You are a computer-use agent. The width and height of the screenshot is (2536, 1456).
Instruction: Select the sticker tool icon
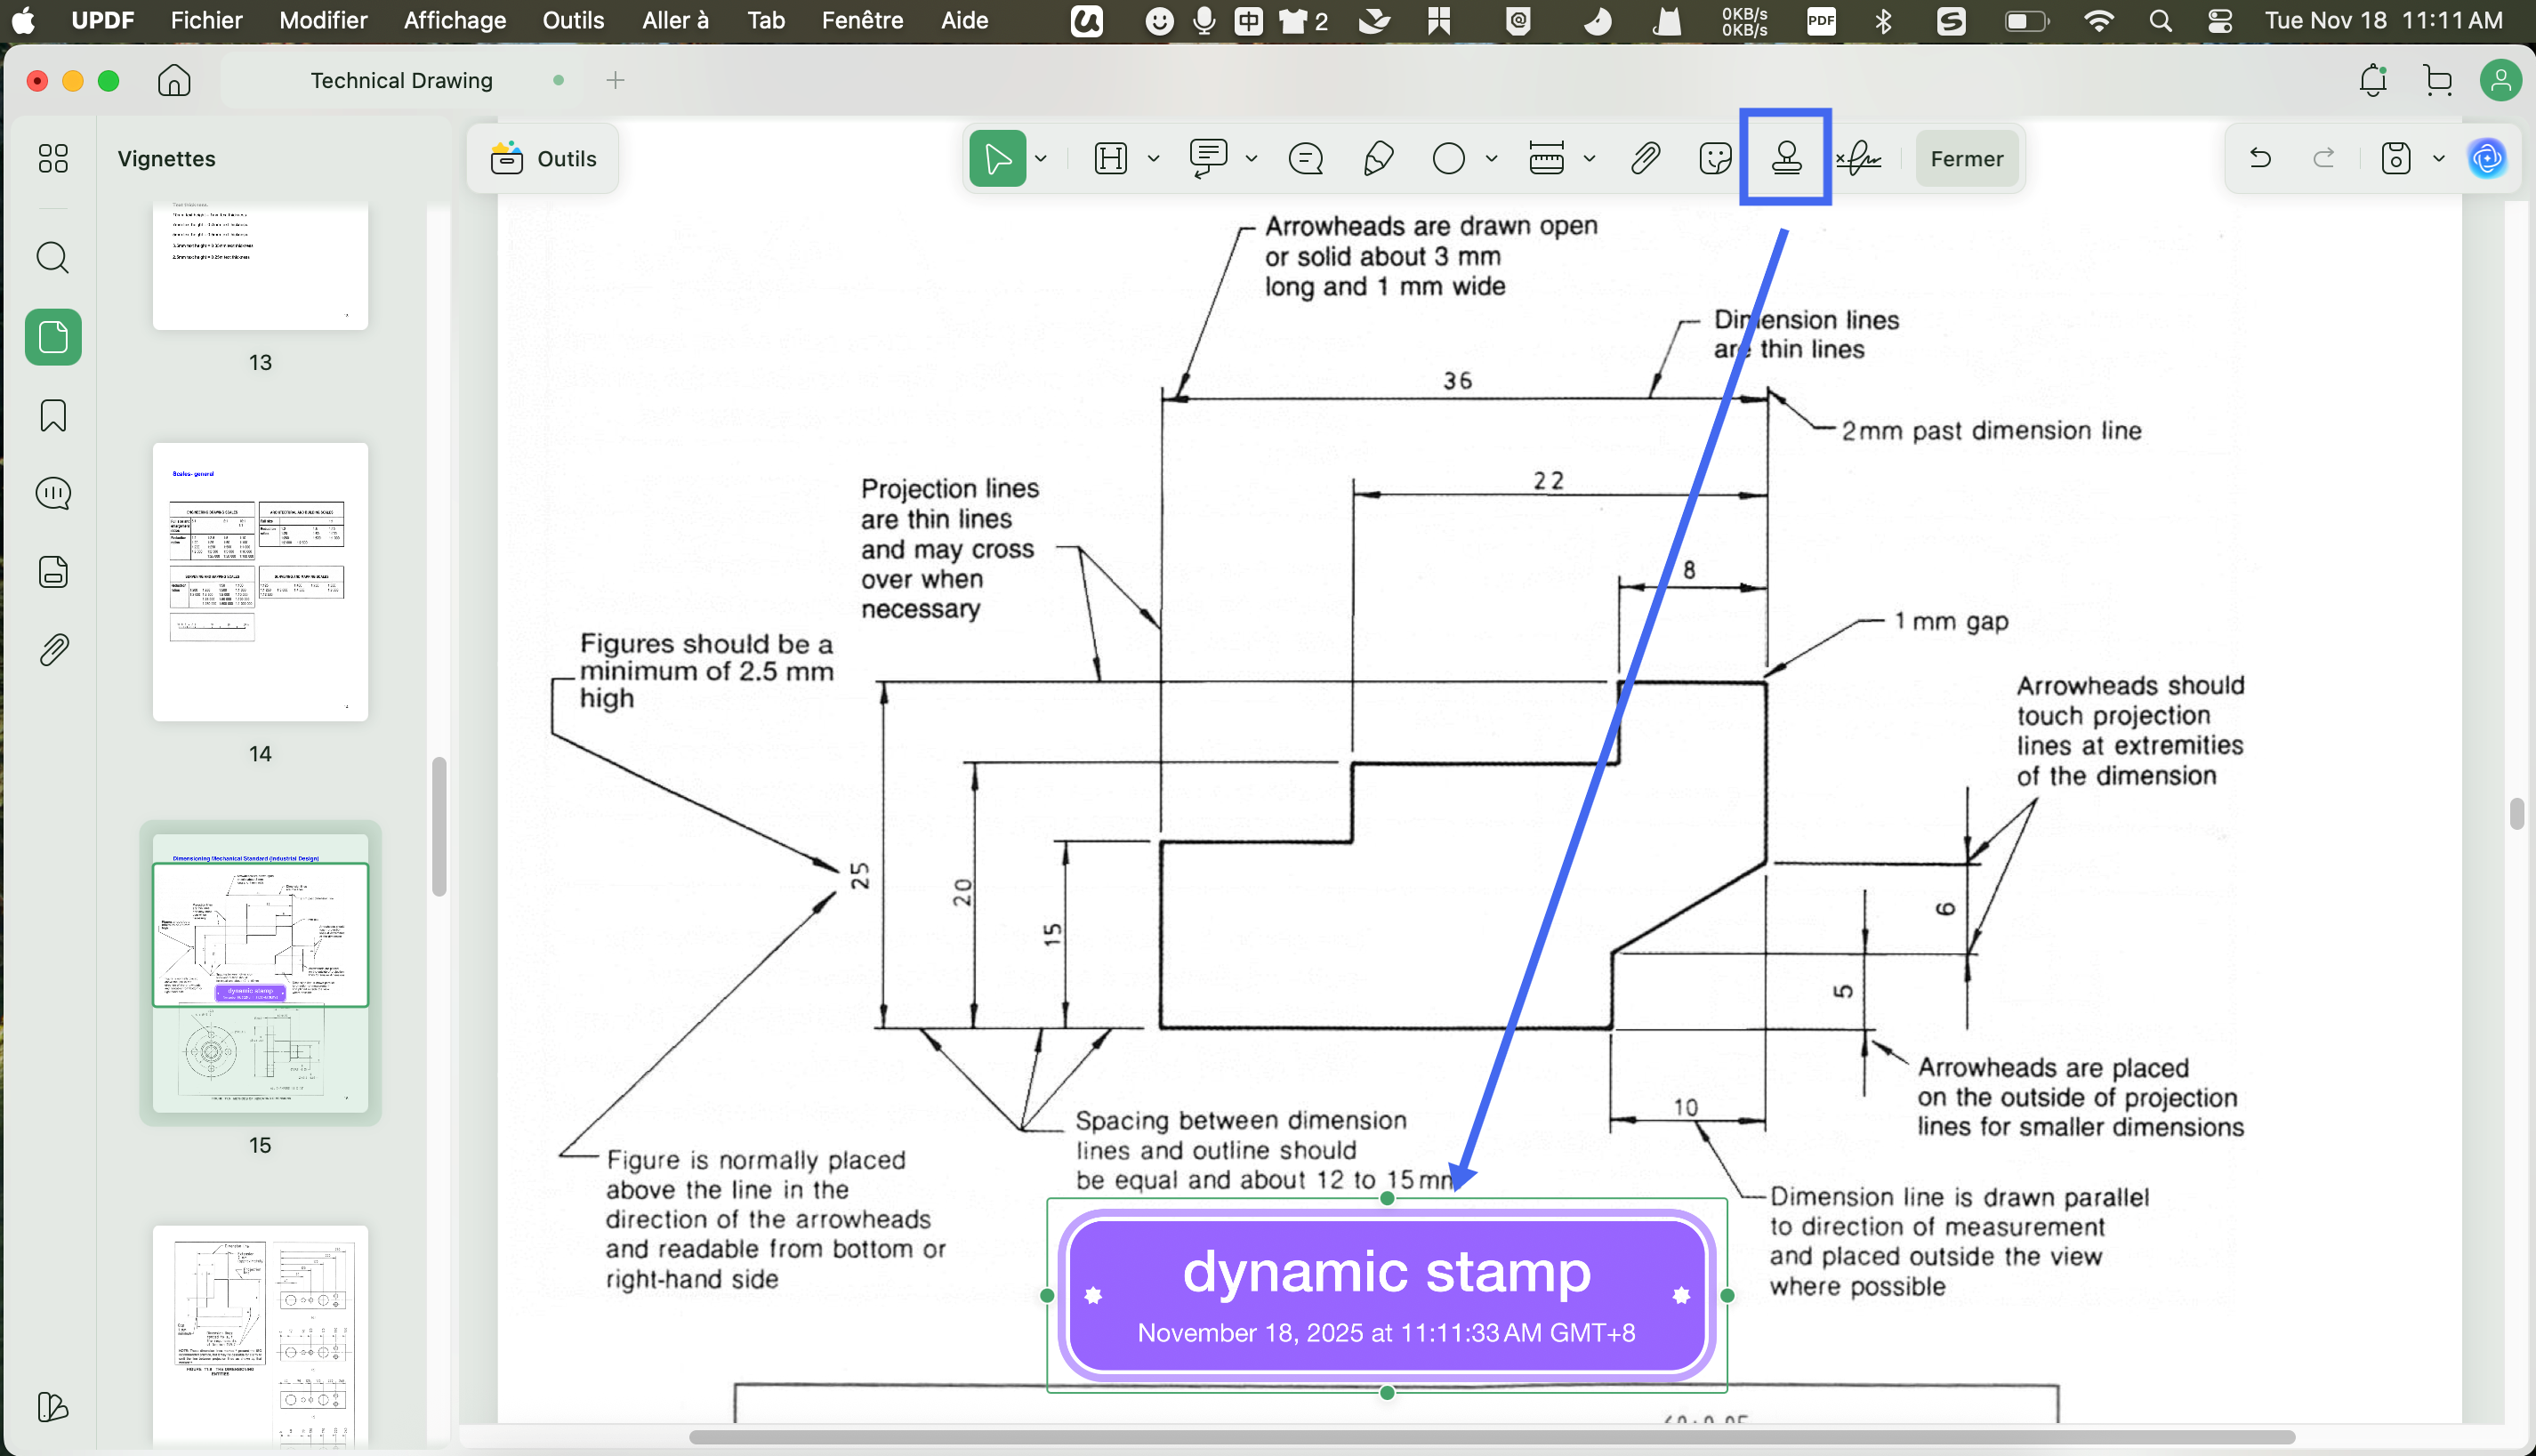[x=1715, y=158]
